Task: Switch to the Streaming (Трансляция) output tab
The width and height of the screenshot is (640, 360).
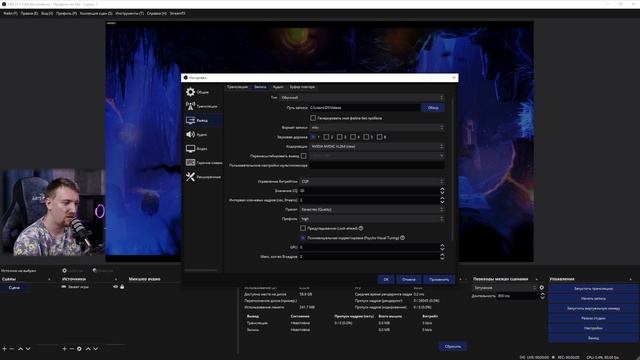Action: pos(237,87)
